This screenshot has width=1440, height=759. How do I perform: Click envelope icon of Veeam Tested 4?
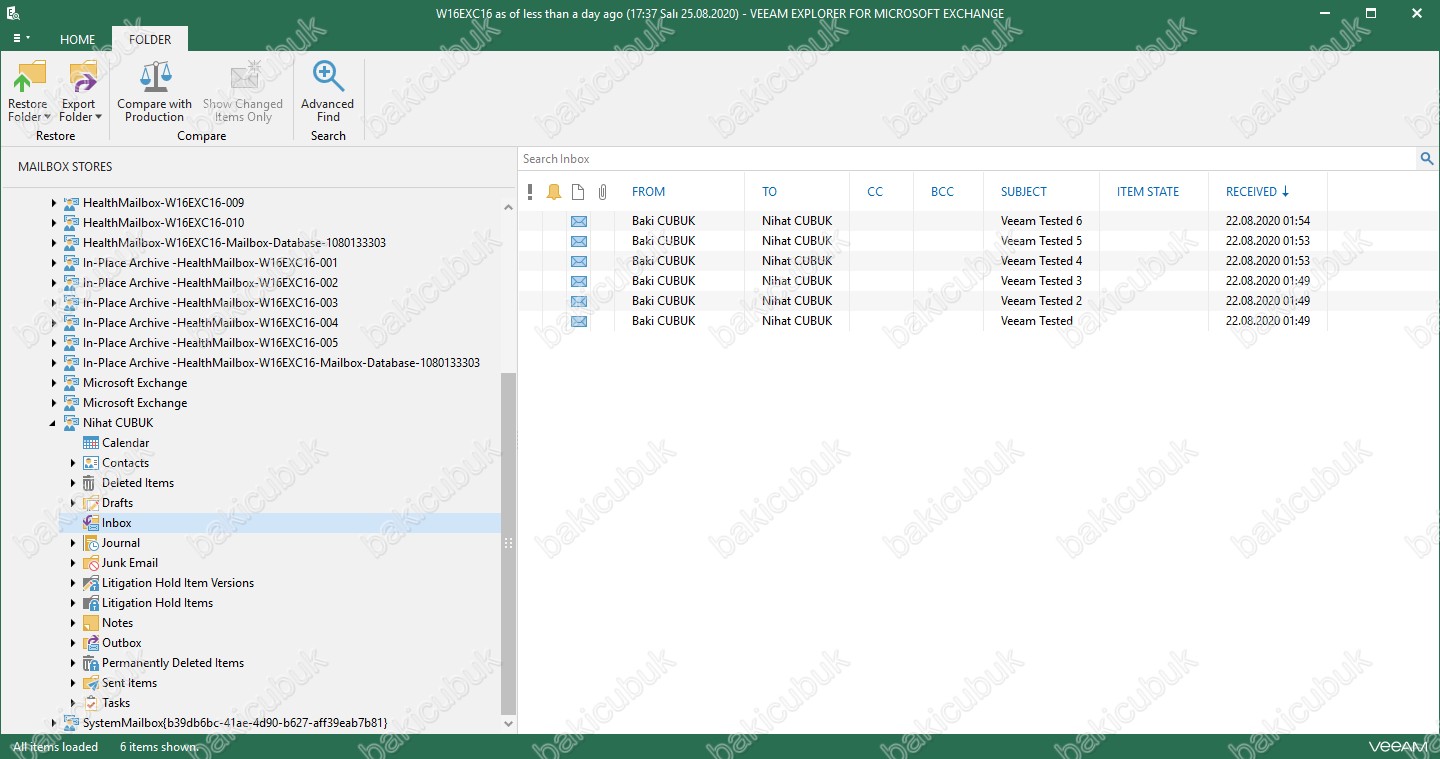pyautogui.click(x=579, y=261)
